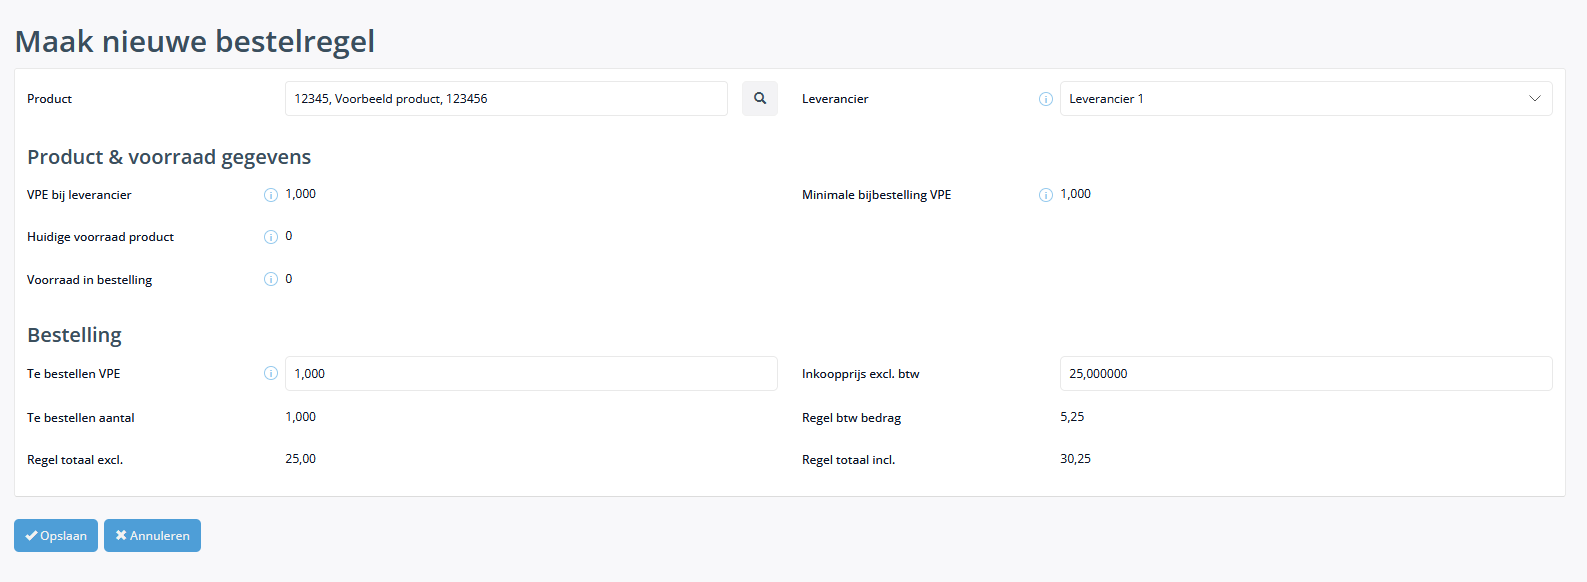Expand the supplier list via chevron arrow

point(1535,98)
